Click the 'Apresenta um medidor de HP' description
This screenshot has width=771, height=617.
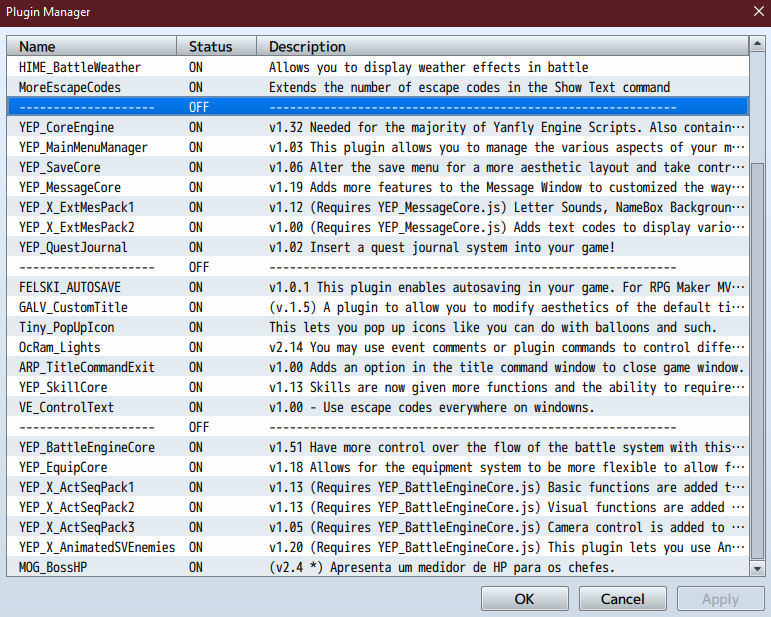442,567
